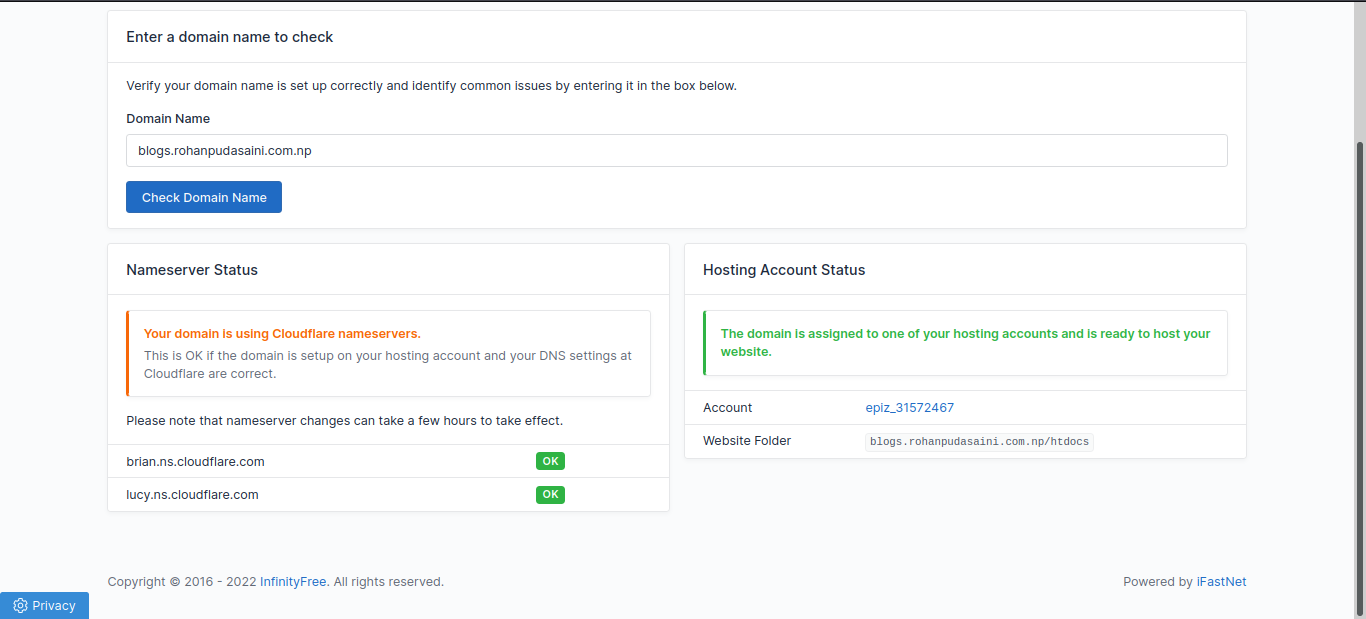Screen dimensions: 1366x619
Task: Click the green hosting account ready message
Action: point(965,342)
